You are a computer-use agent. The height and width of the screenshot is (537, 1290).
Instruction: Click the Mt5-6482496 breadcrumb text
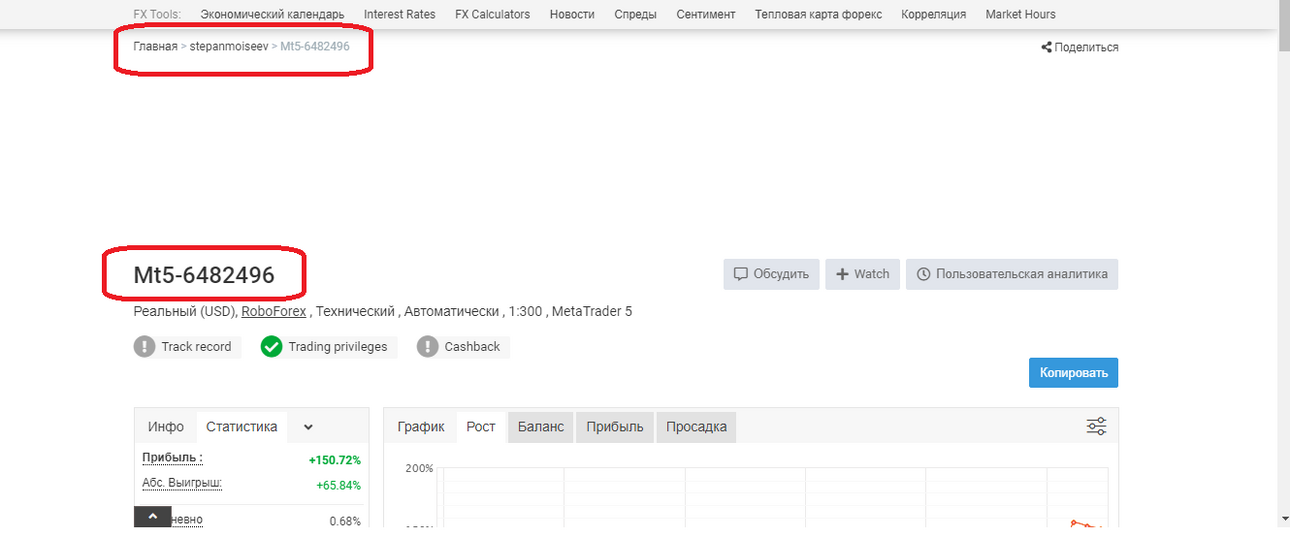coord(315,47)
